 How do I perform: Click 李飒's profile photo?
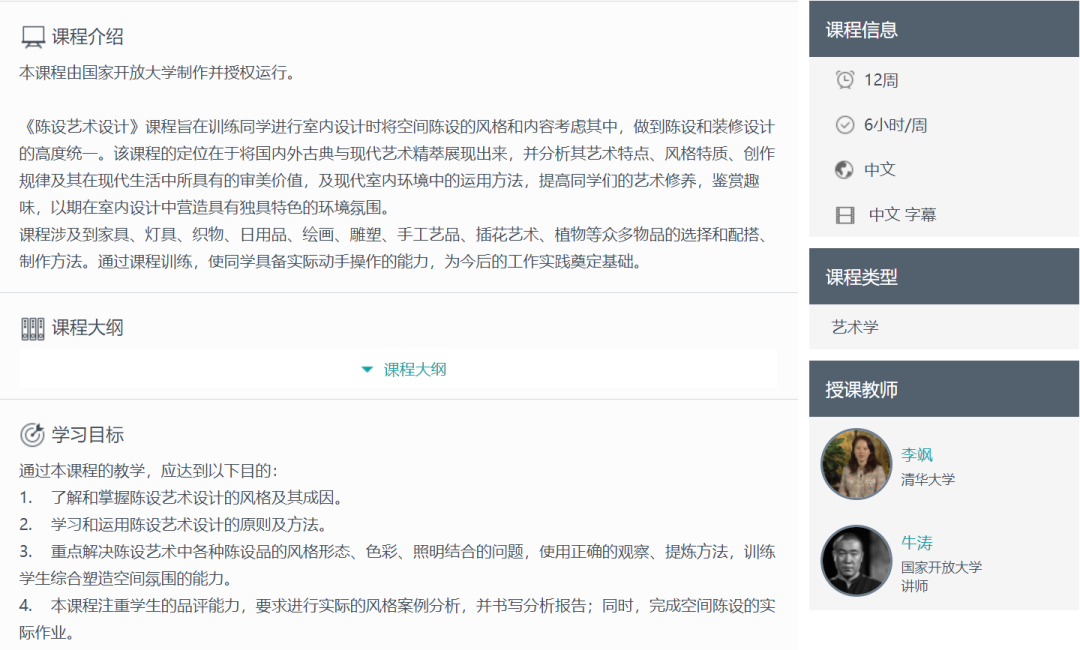coord(856,464)
